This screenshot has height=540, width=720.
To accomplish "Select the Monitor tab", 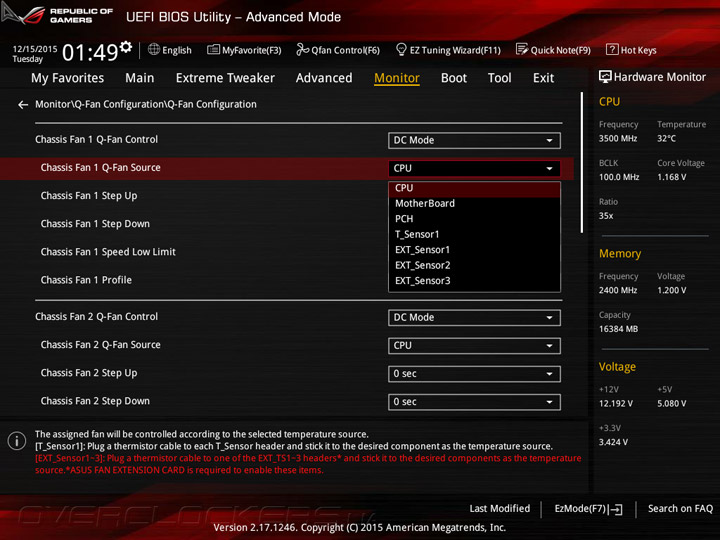I will click(x=397, y=78).
